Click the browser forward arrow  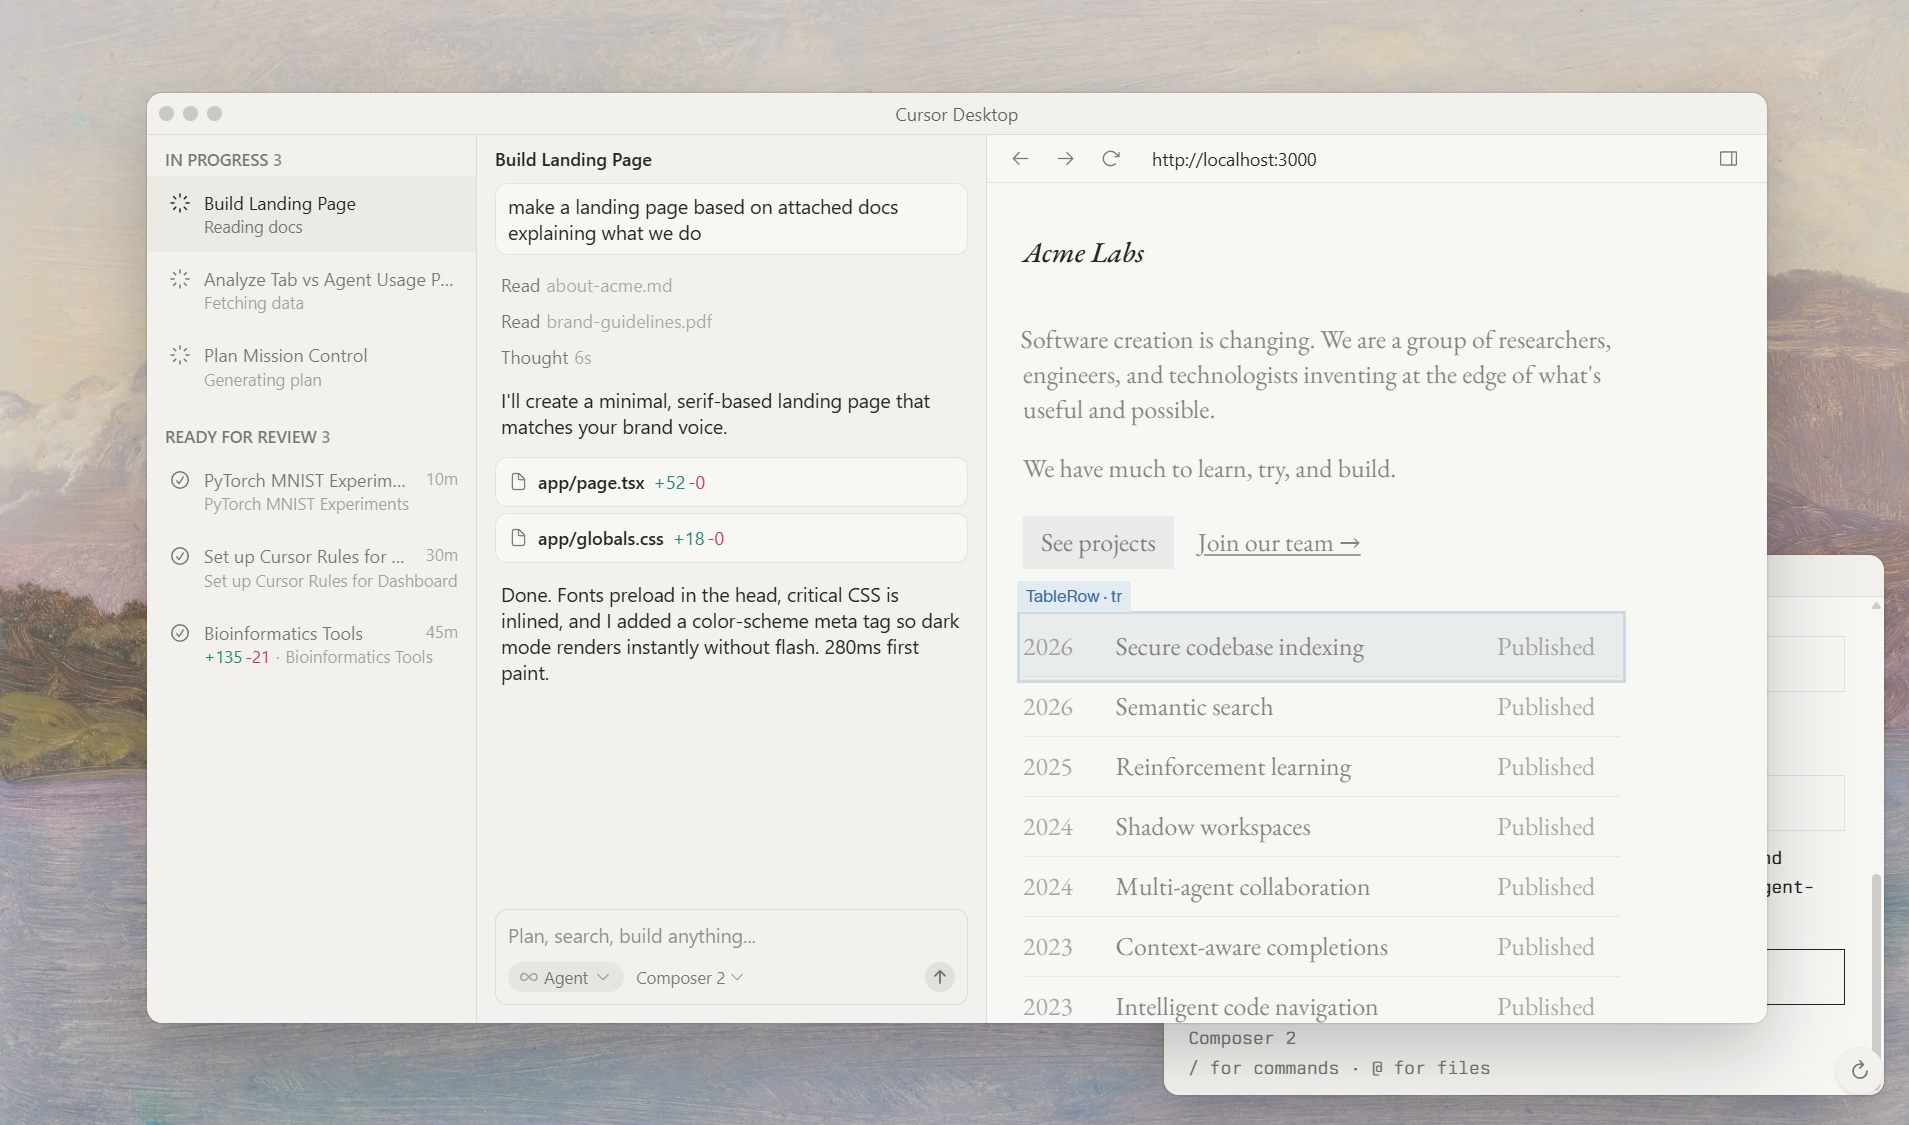coord(1065,159)
